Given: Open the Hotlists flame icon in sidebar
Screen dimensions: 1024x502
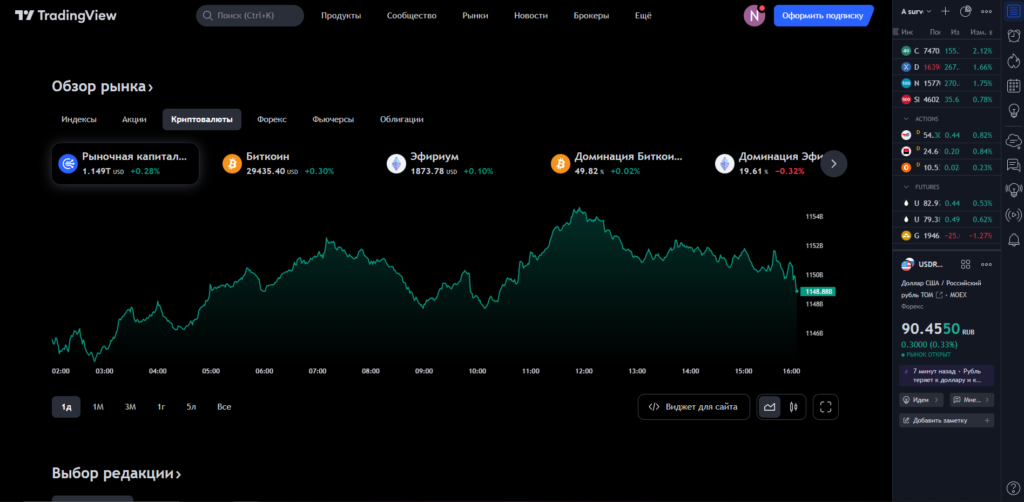Looking at the screenshot, I should (x=1012, y=60).
